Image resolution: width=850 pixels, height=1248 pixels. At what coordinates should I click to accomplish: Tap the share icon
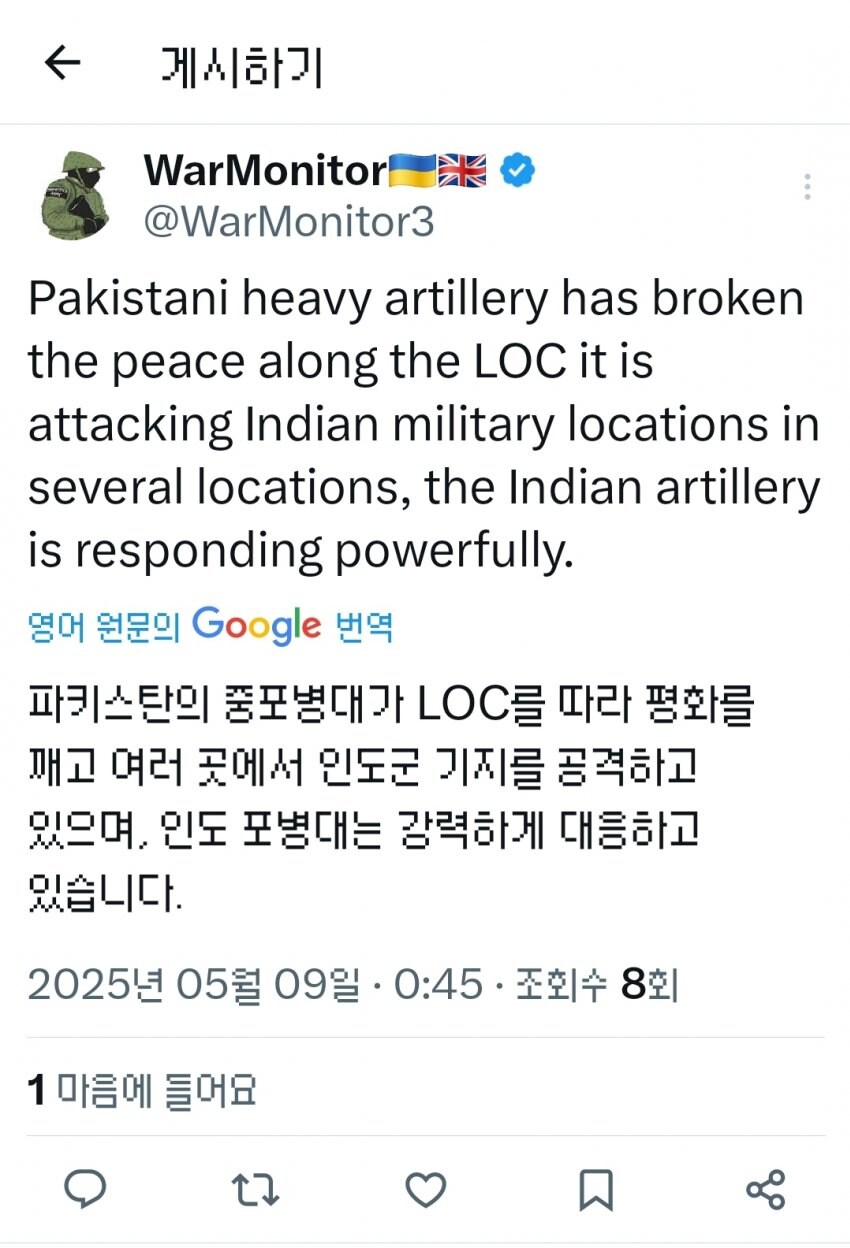[x=766, y=1190]
